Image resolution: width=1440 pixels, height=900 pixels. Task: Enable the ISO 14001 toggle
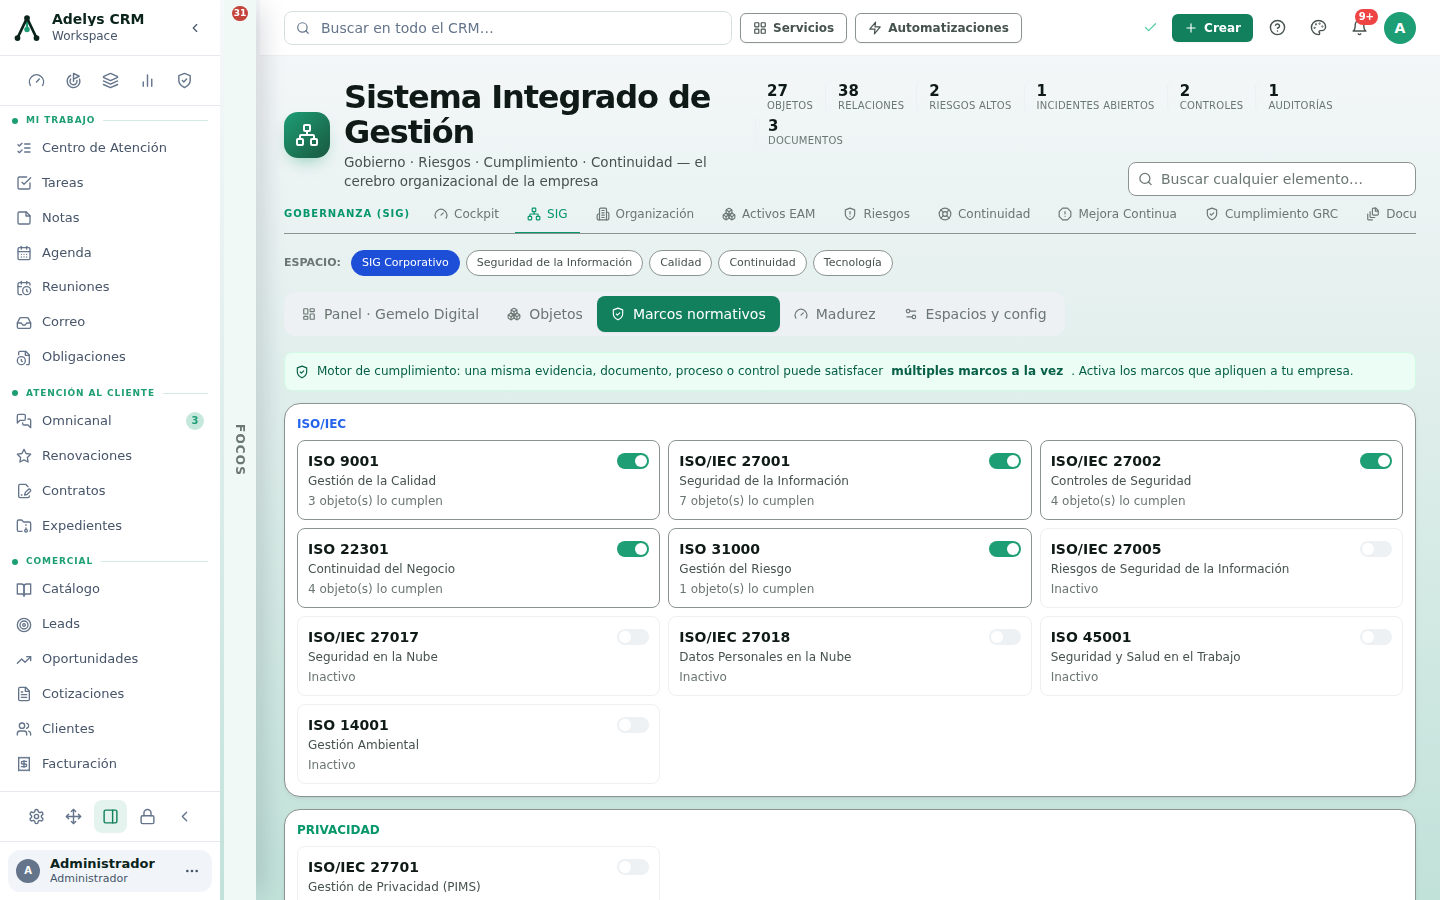633,725
